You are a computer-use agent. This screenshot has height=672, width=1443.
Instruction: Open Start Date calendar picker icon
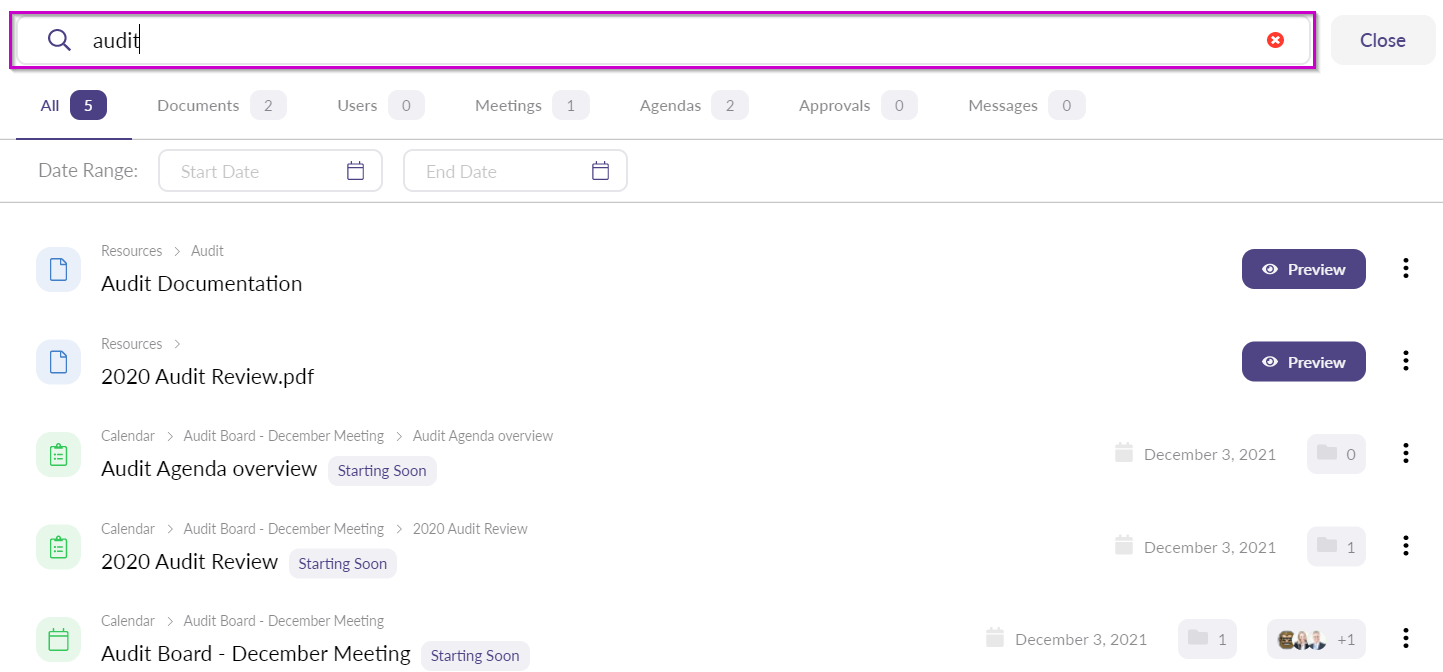point(355,171)
